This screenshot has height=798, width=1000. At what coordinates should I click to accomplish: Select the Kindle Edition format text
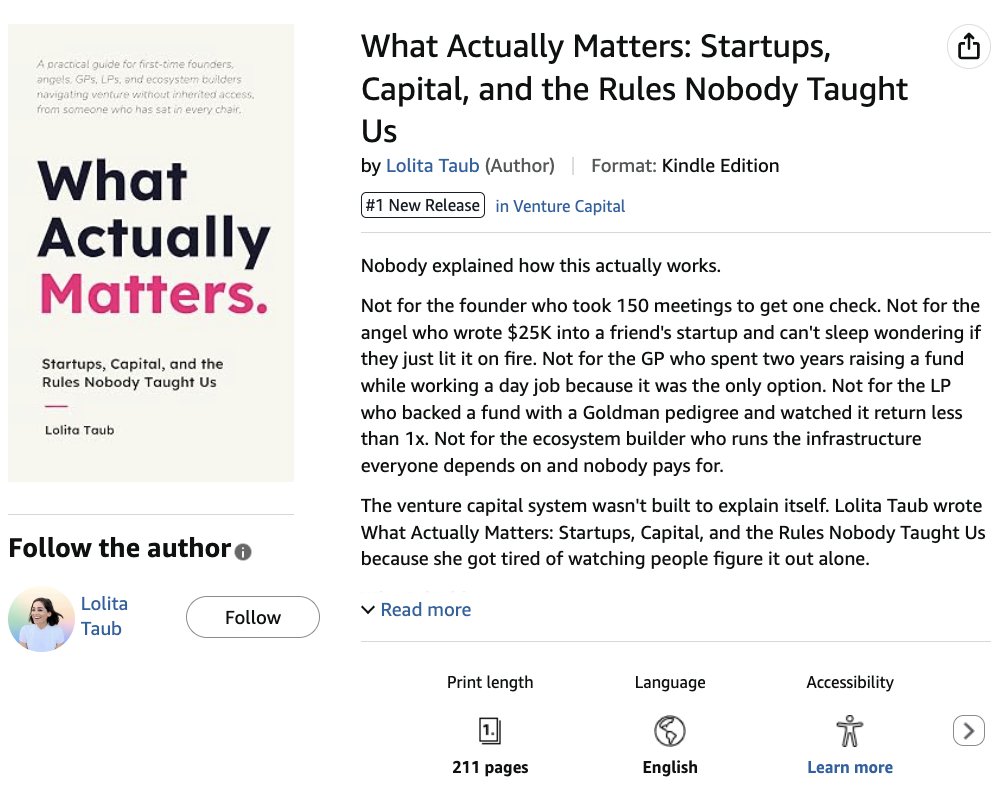pos(720,166)
